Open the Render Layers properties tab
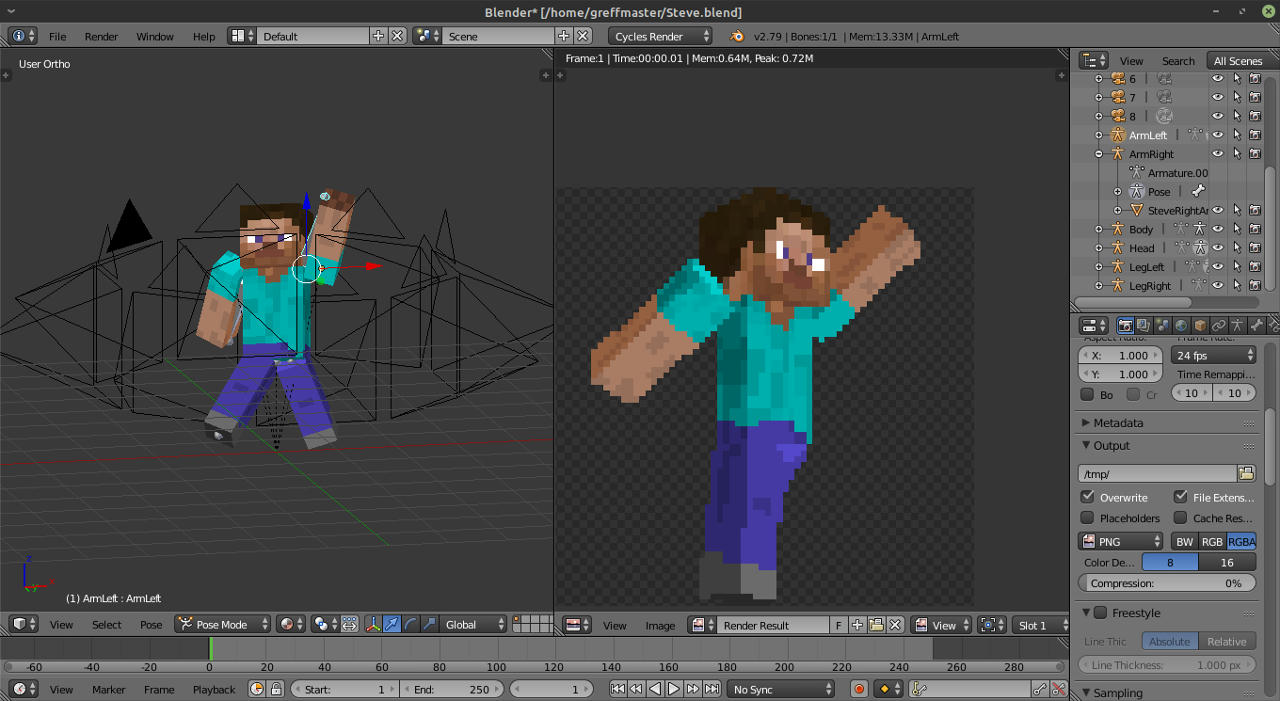The height and width of the screenshot is (701, 1280). tap(1143, 325)
